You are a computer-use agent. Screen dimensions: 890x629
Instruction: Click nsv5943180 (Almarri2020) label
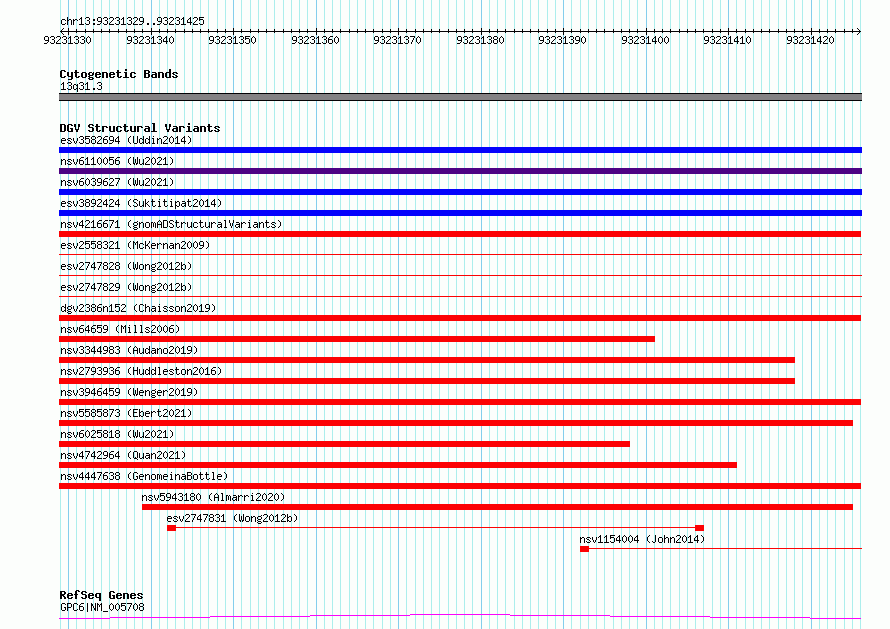click(213, 497)
